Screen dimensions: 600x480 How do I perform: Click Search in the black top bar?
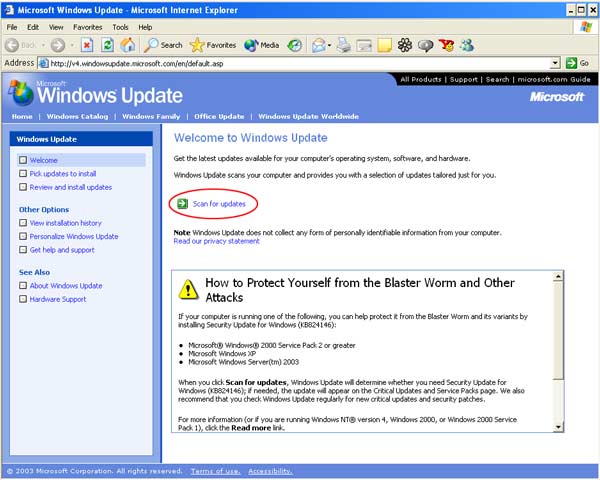point(497,79)
